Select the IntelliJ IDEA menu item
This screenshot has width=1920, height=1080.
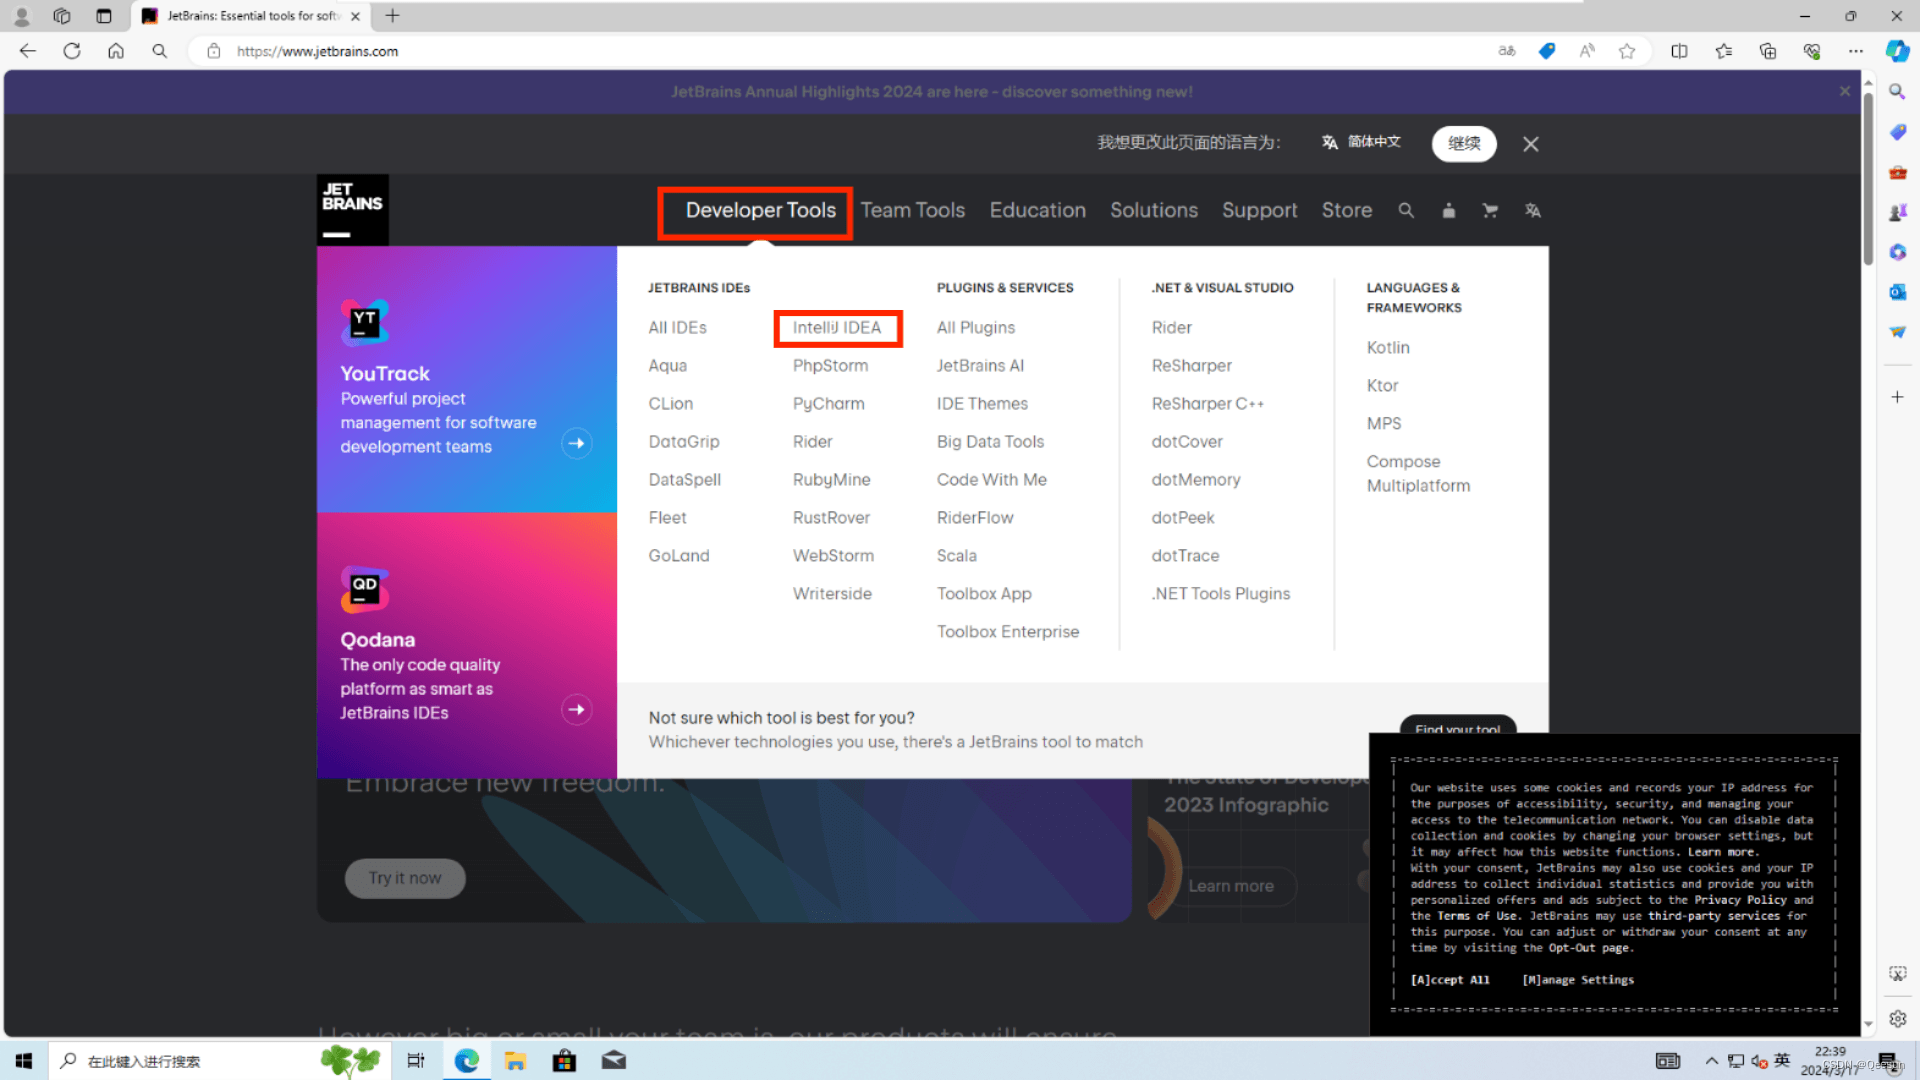[836, 327]
